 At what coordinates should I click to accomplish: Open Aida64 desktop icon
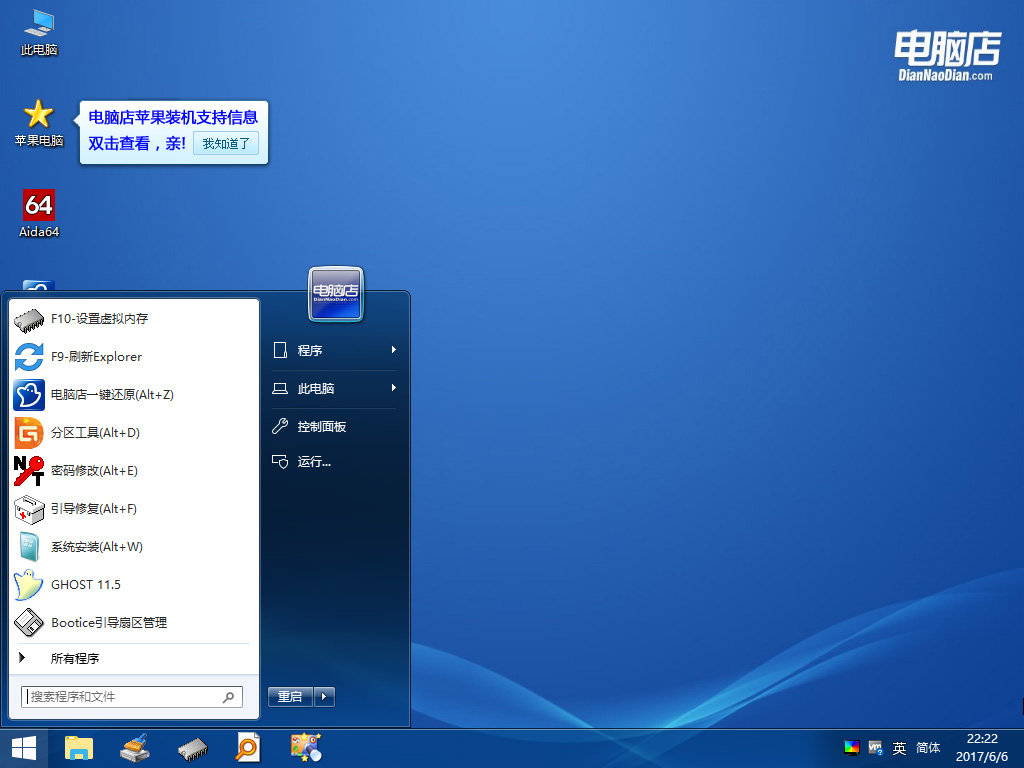pyautogui.click(x=39, y=214)
